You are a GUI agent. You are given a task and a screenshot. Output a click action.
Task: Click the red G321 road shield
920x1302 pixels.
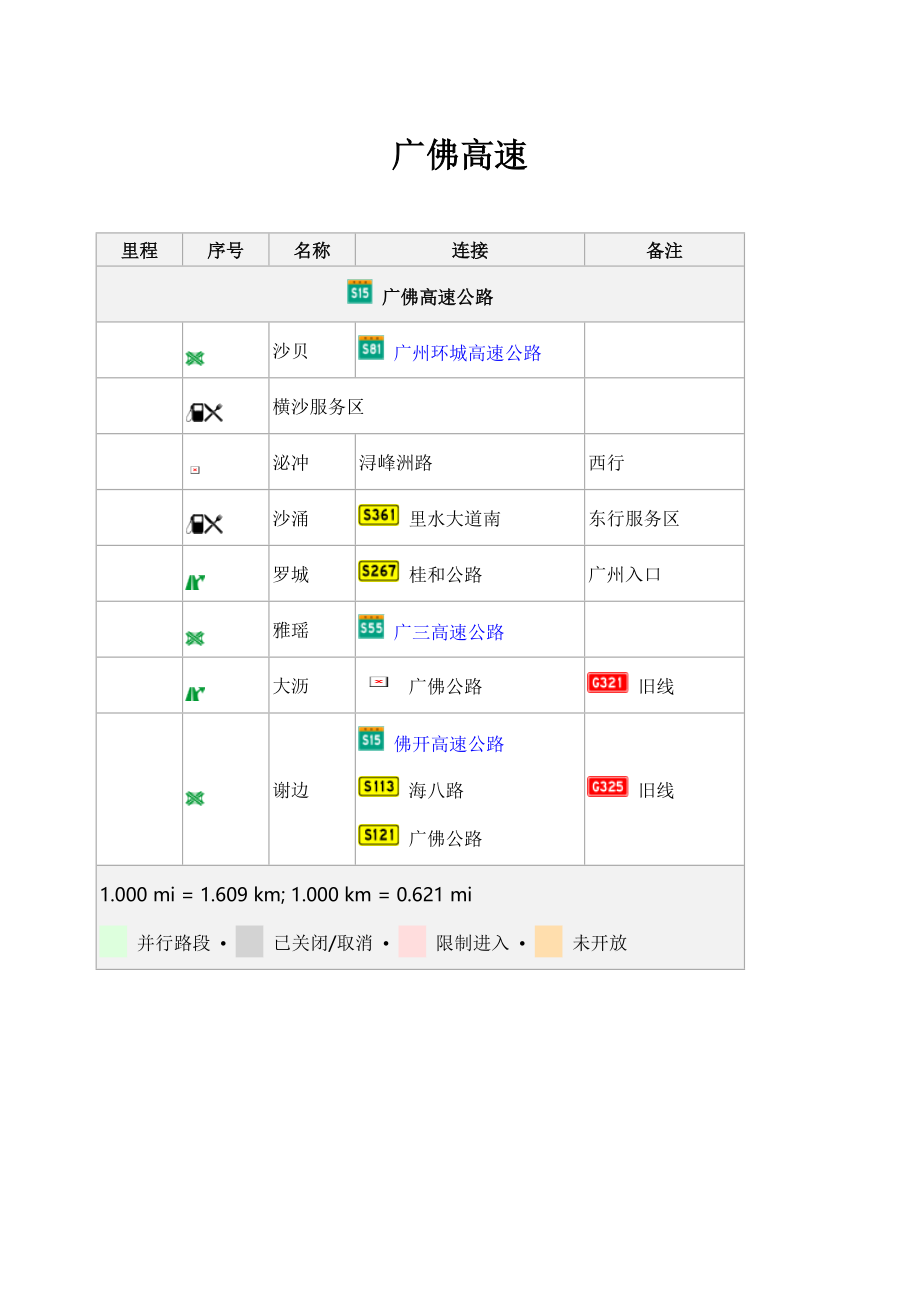[x=608, y=683]
